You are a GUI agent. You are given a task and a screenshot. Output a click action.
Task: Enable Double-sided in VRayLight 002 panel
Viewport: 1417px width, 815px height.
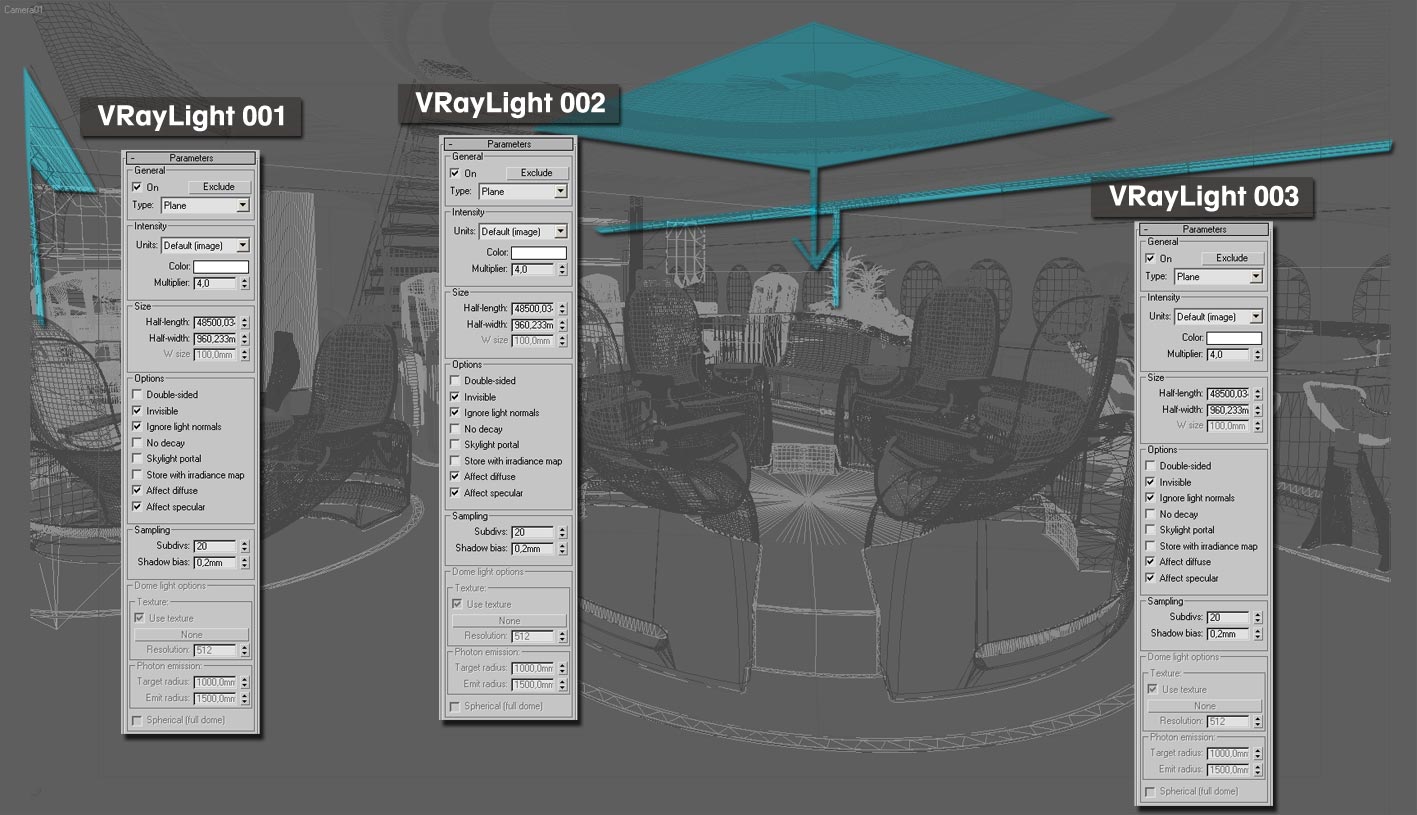tap(455, 381)
